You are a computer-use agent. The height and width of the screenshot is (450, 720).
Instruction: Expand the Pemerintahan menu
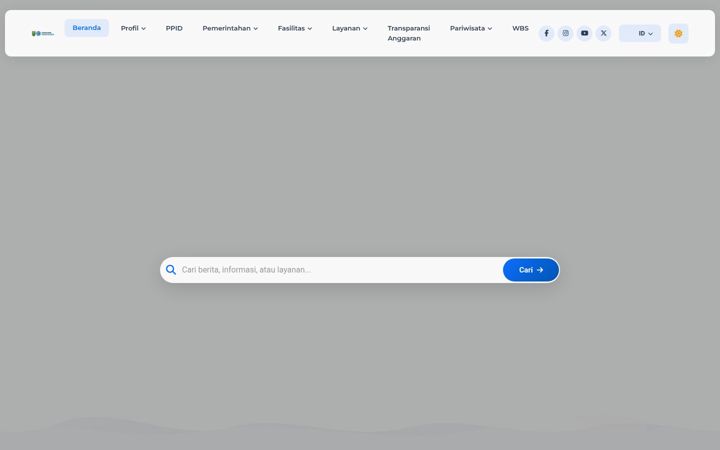(x=230, y=28)
